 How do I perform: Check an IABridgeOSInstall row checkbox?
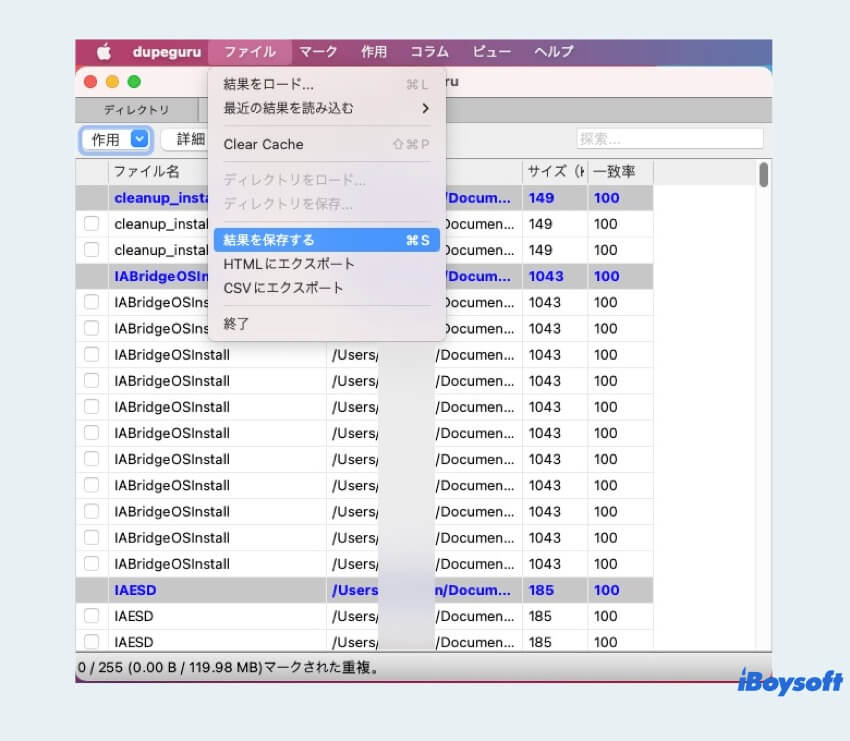92,355
